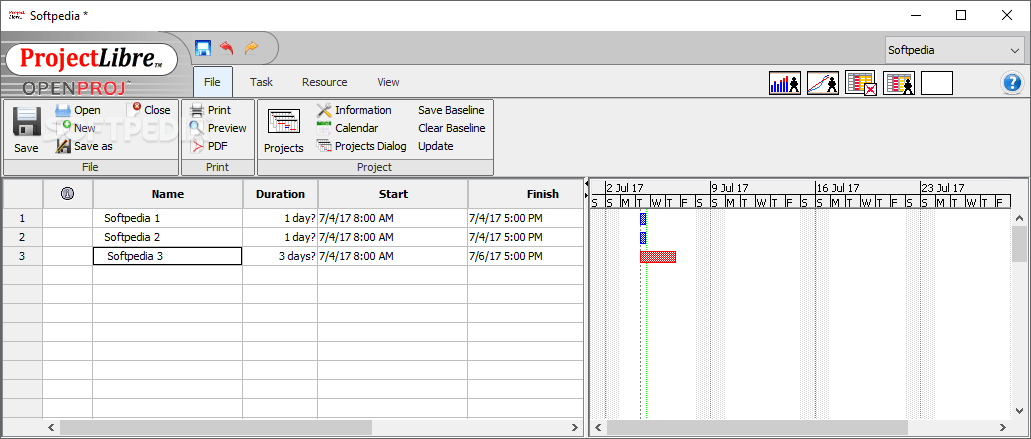Click the task usage table icon

(x=899, y=83)
